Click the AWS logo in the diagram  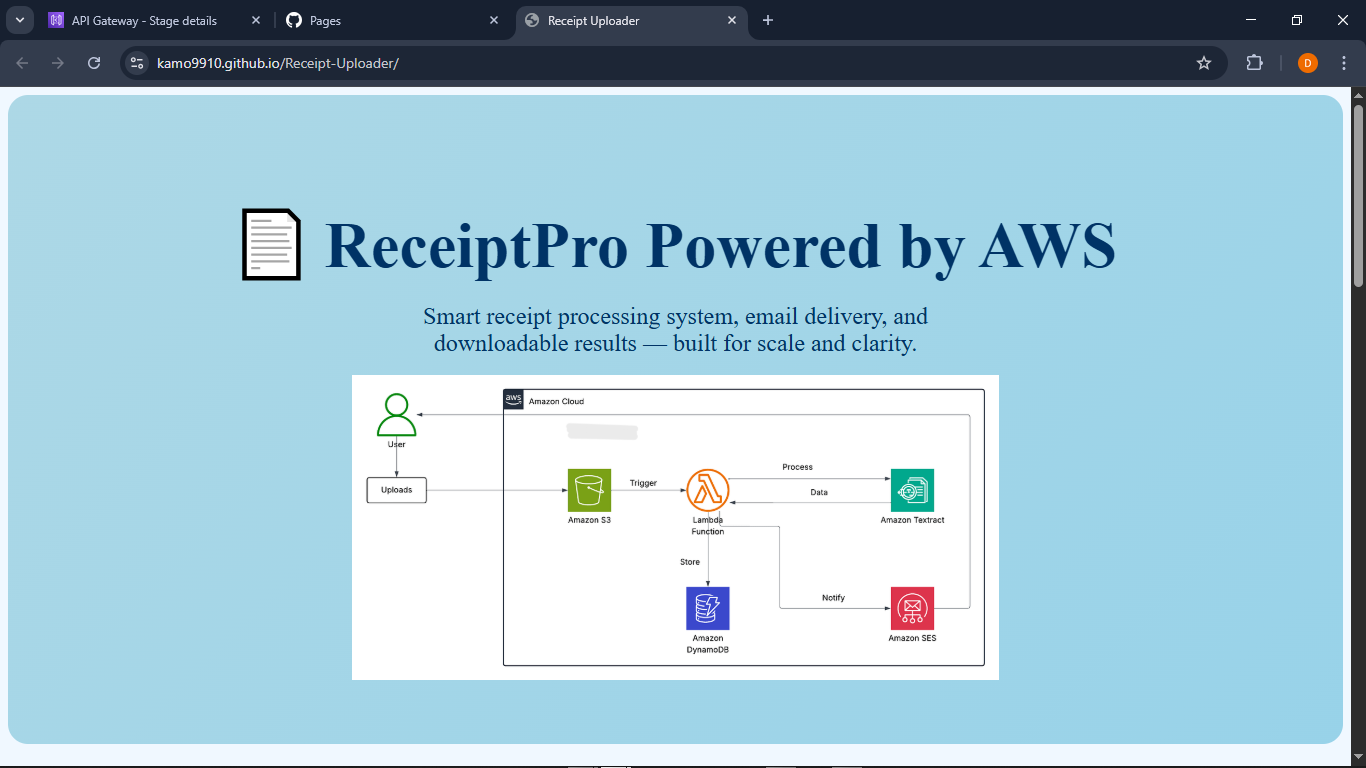(x=513, y=400)
